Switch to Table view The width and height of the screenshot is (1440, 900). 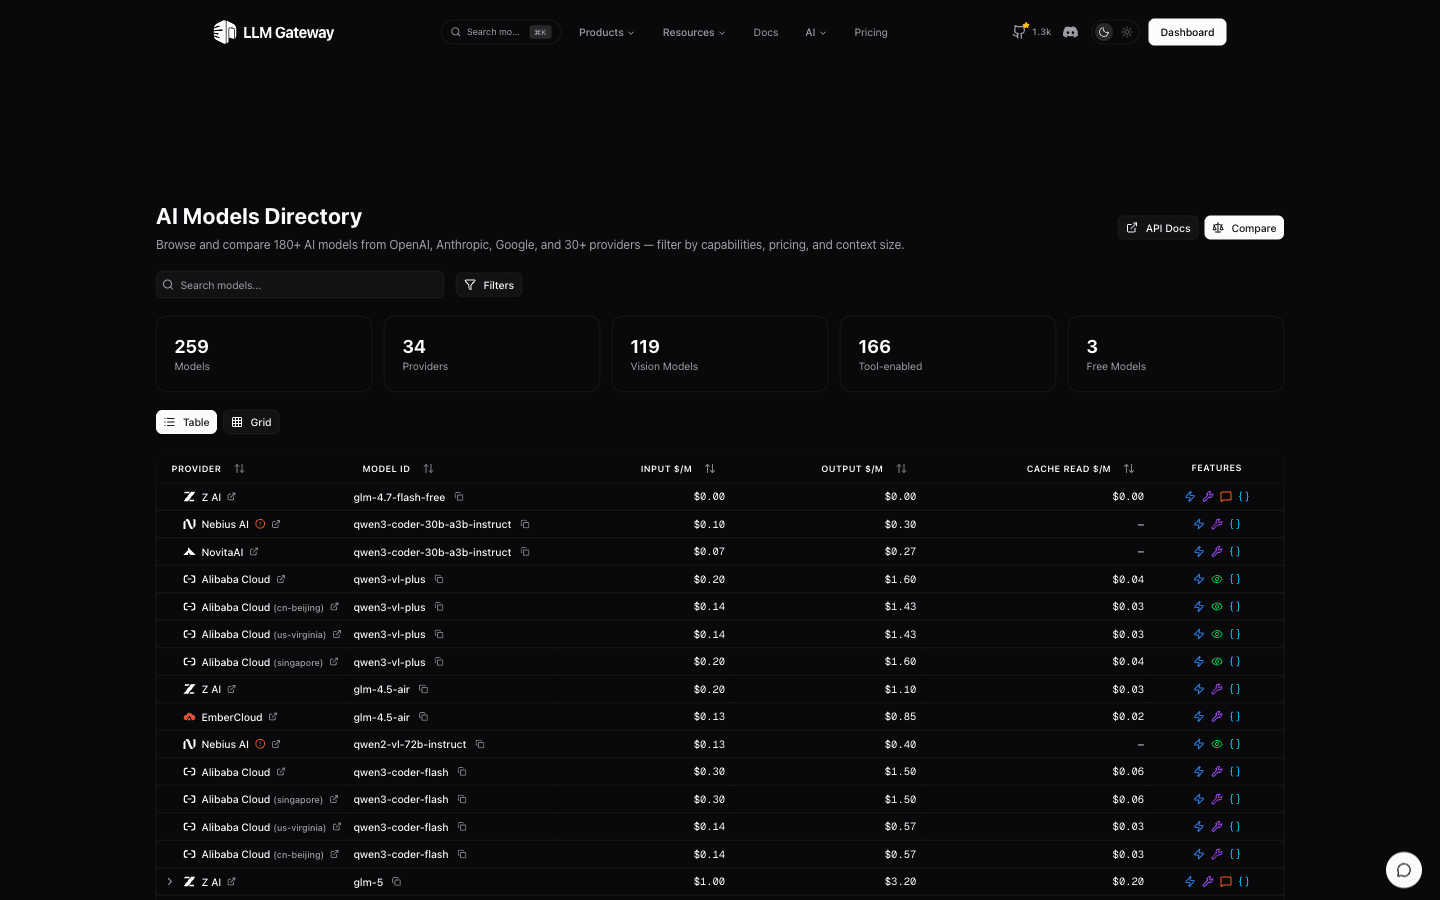coord(187,422)
